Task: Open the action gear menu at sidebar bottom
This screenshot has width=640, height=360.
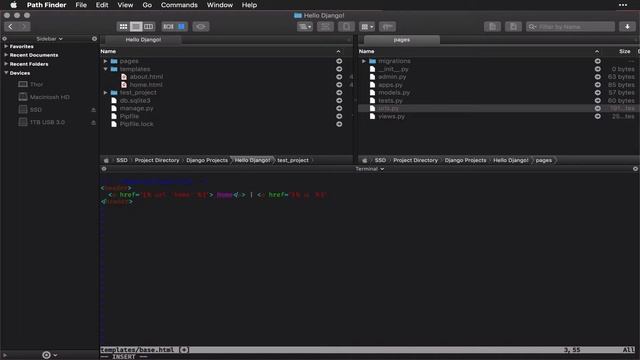Action: pyautogui.click(x=49, y=355)
